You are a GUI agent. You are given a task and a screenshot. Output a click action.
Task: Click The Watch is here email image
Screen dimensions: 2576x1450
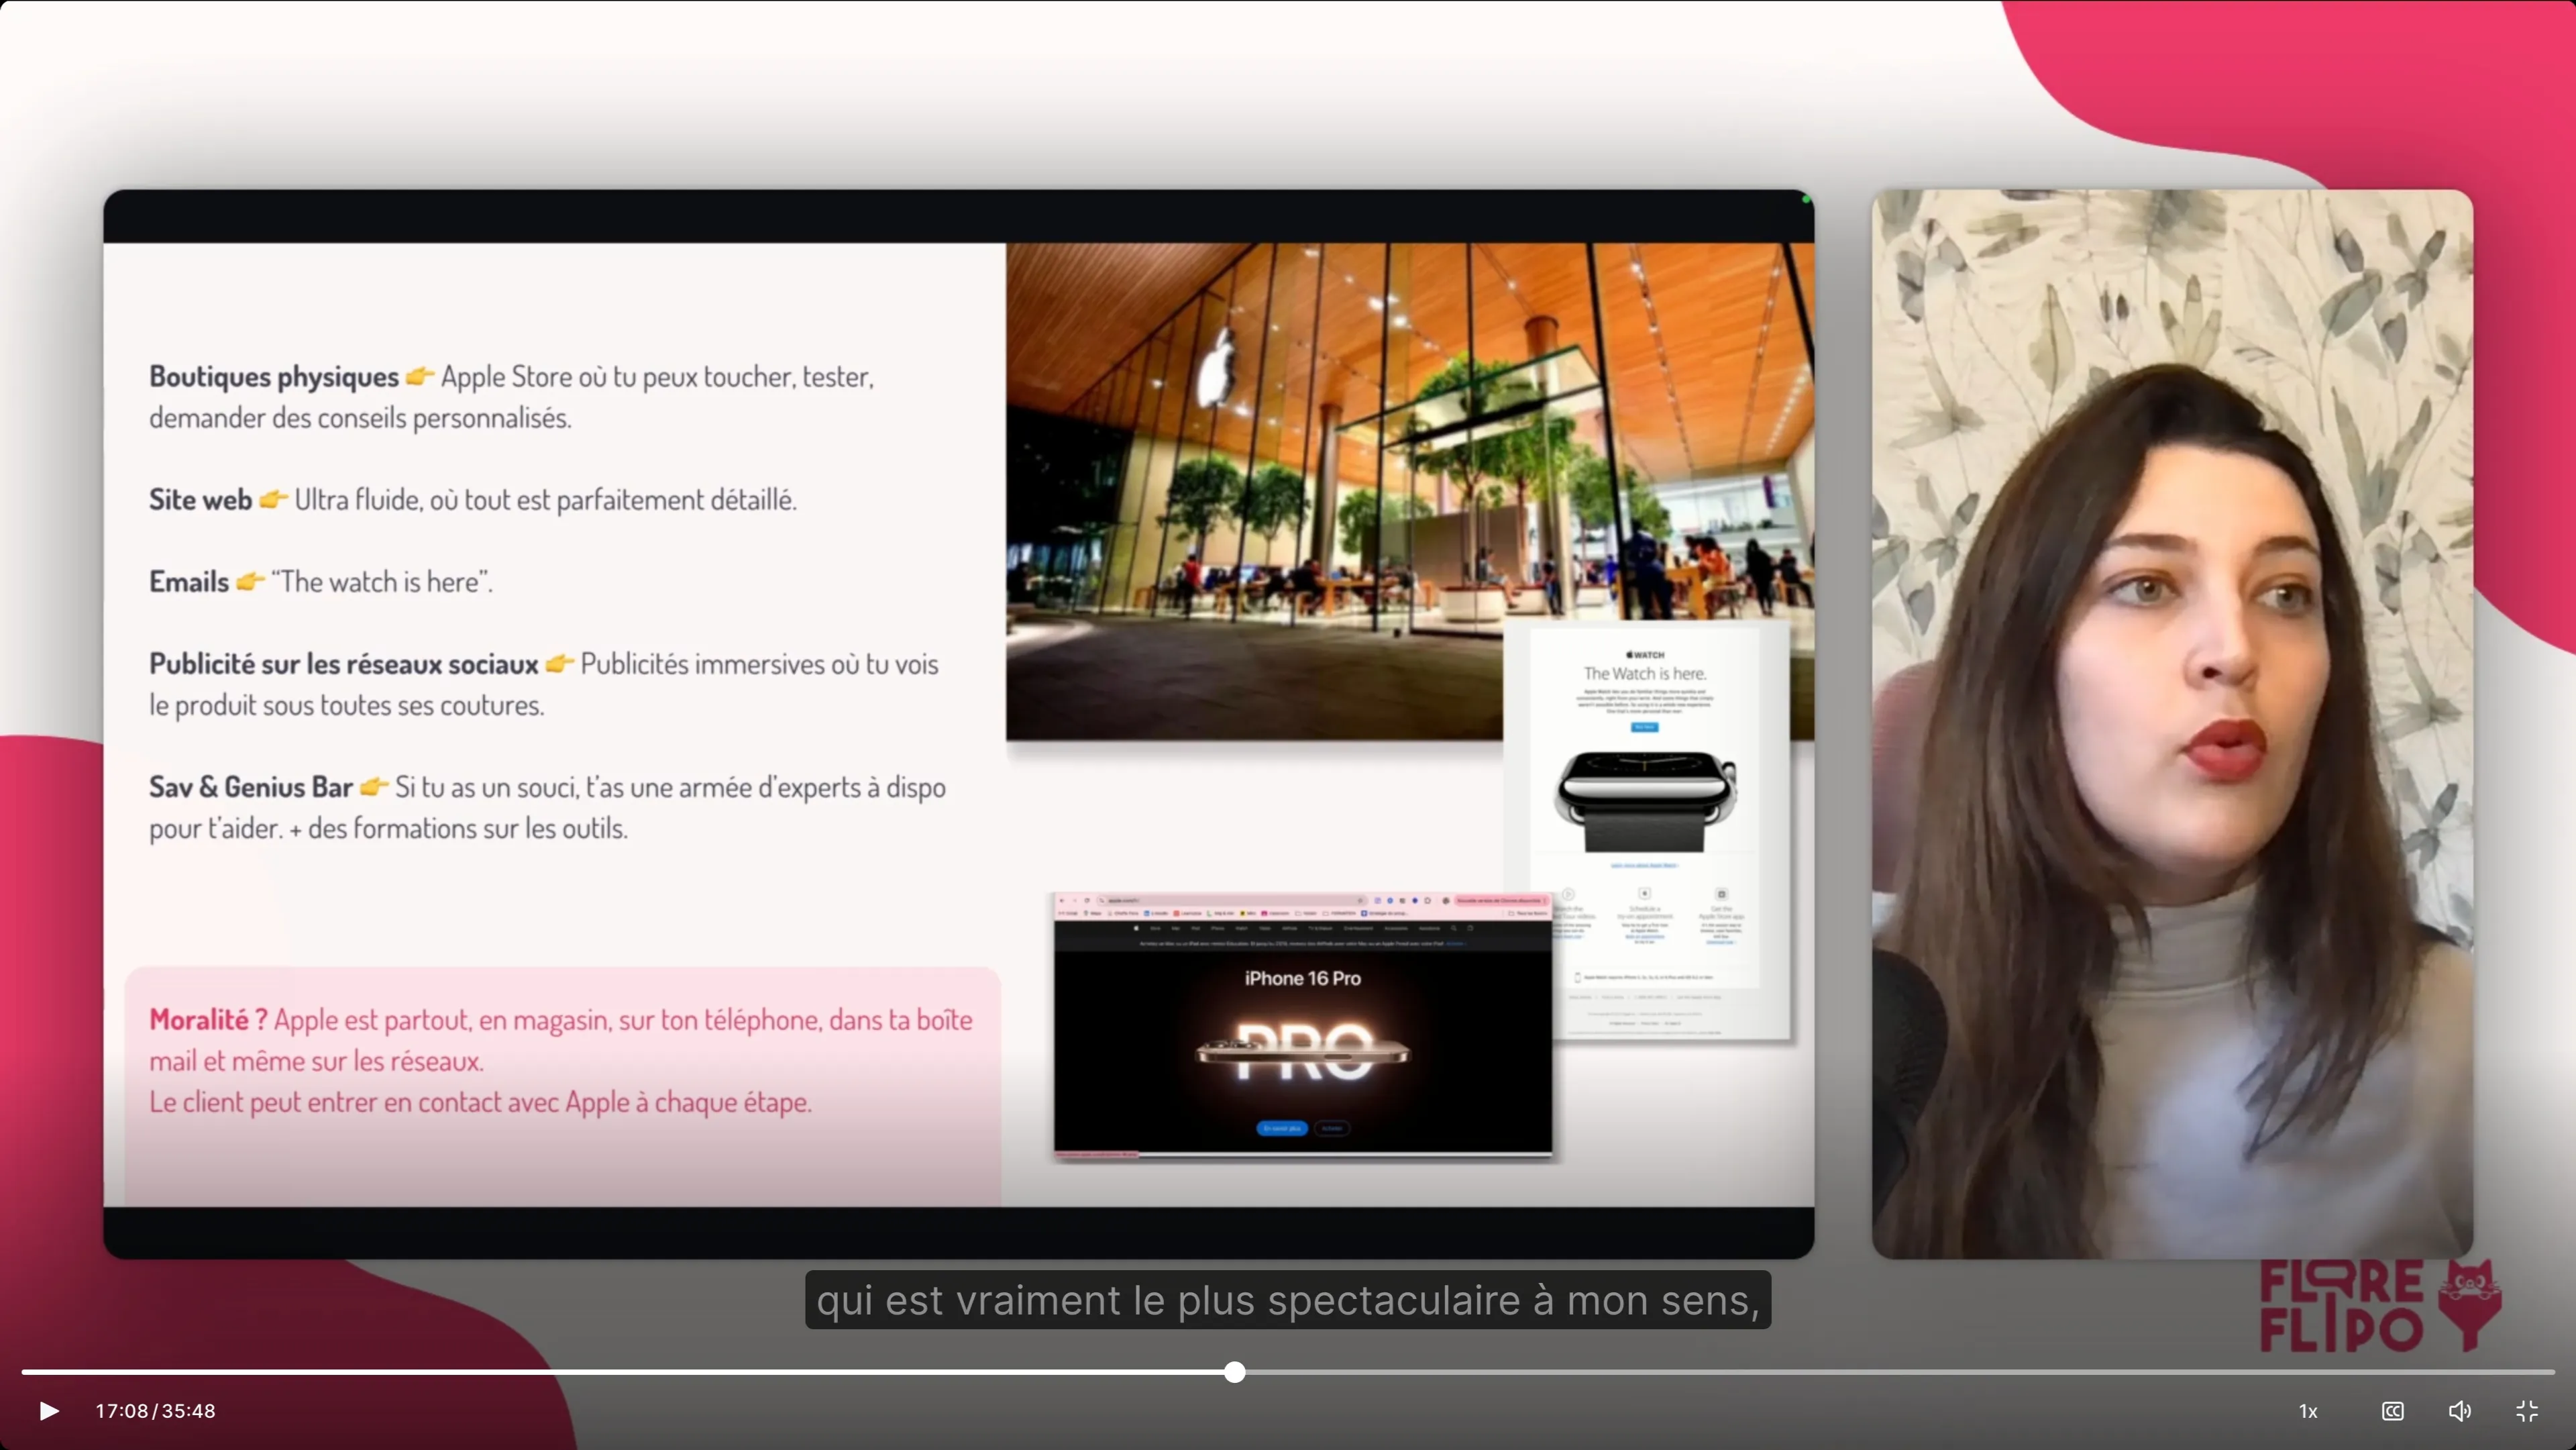tap(1646, 830)
